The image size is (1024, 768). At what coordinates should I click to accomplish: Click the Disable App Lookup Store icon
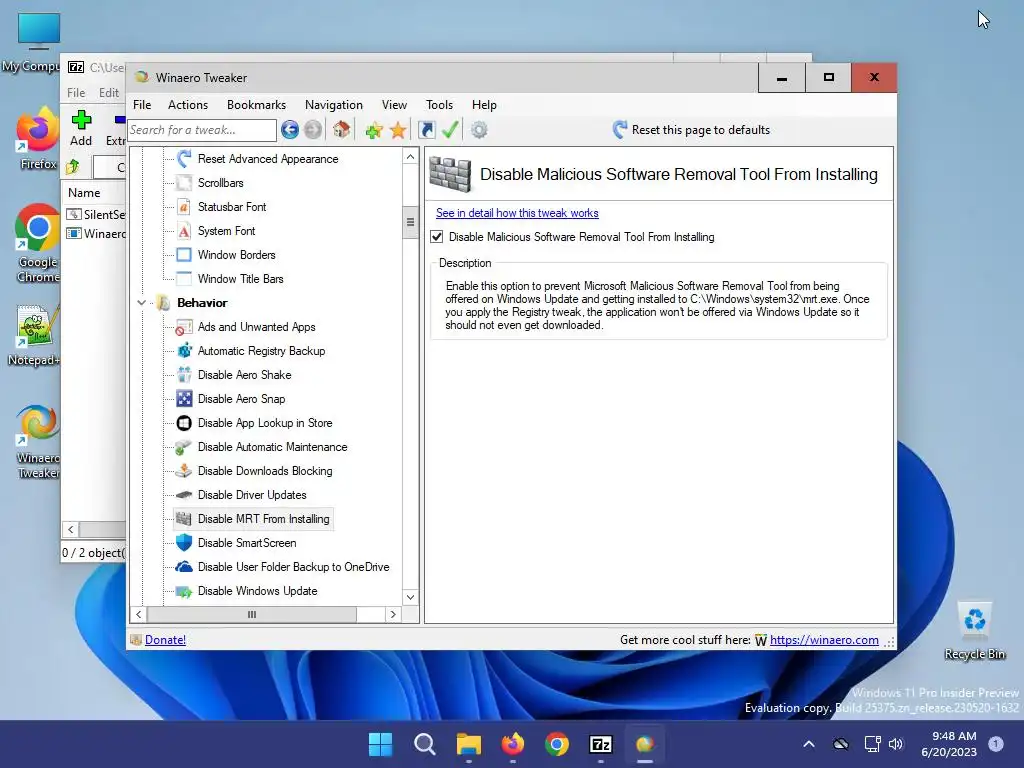pyautogui.click(x=184, y=423)
